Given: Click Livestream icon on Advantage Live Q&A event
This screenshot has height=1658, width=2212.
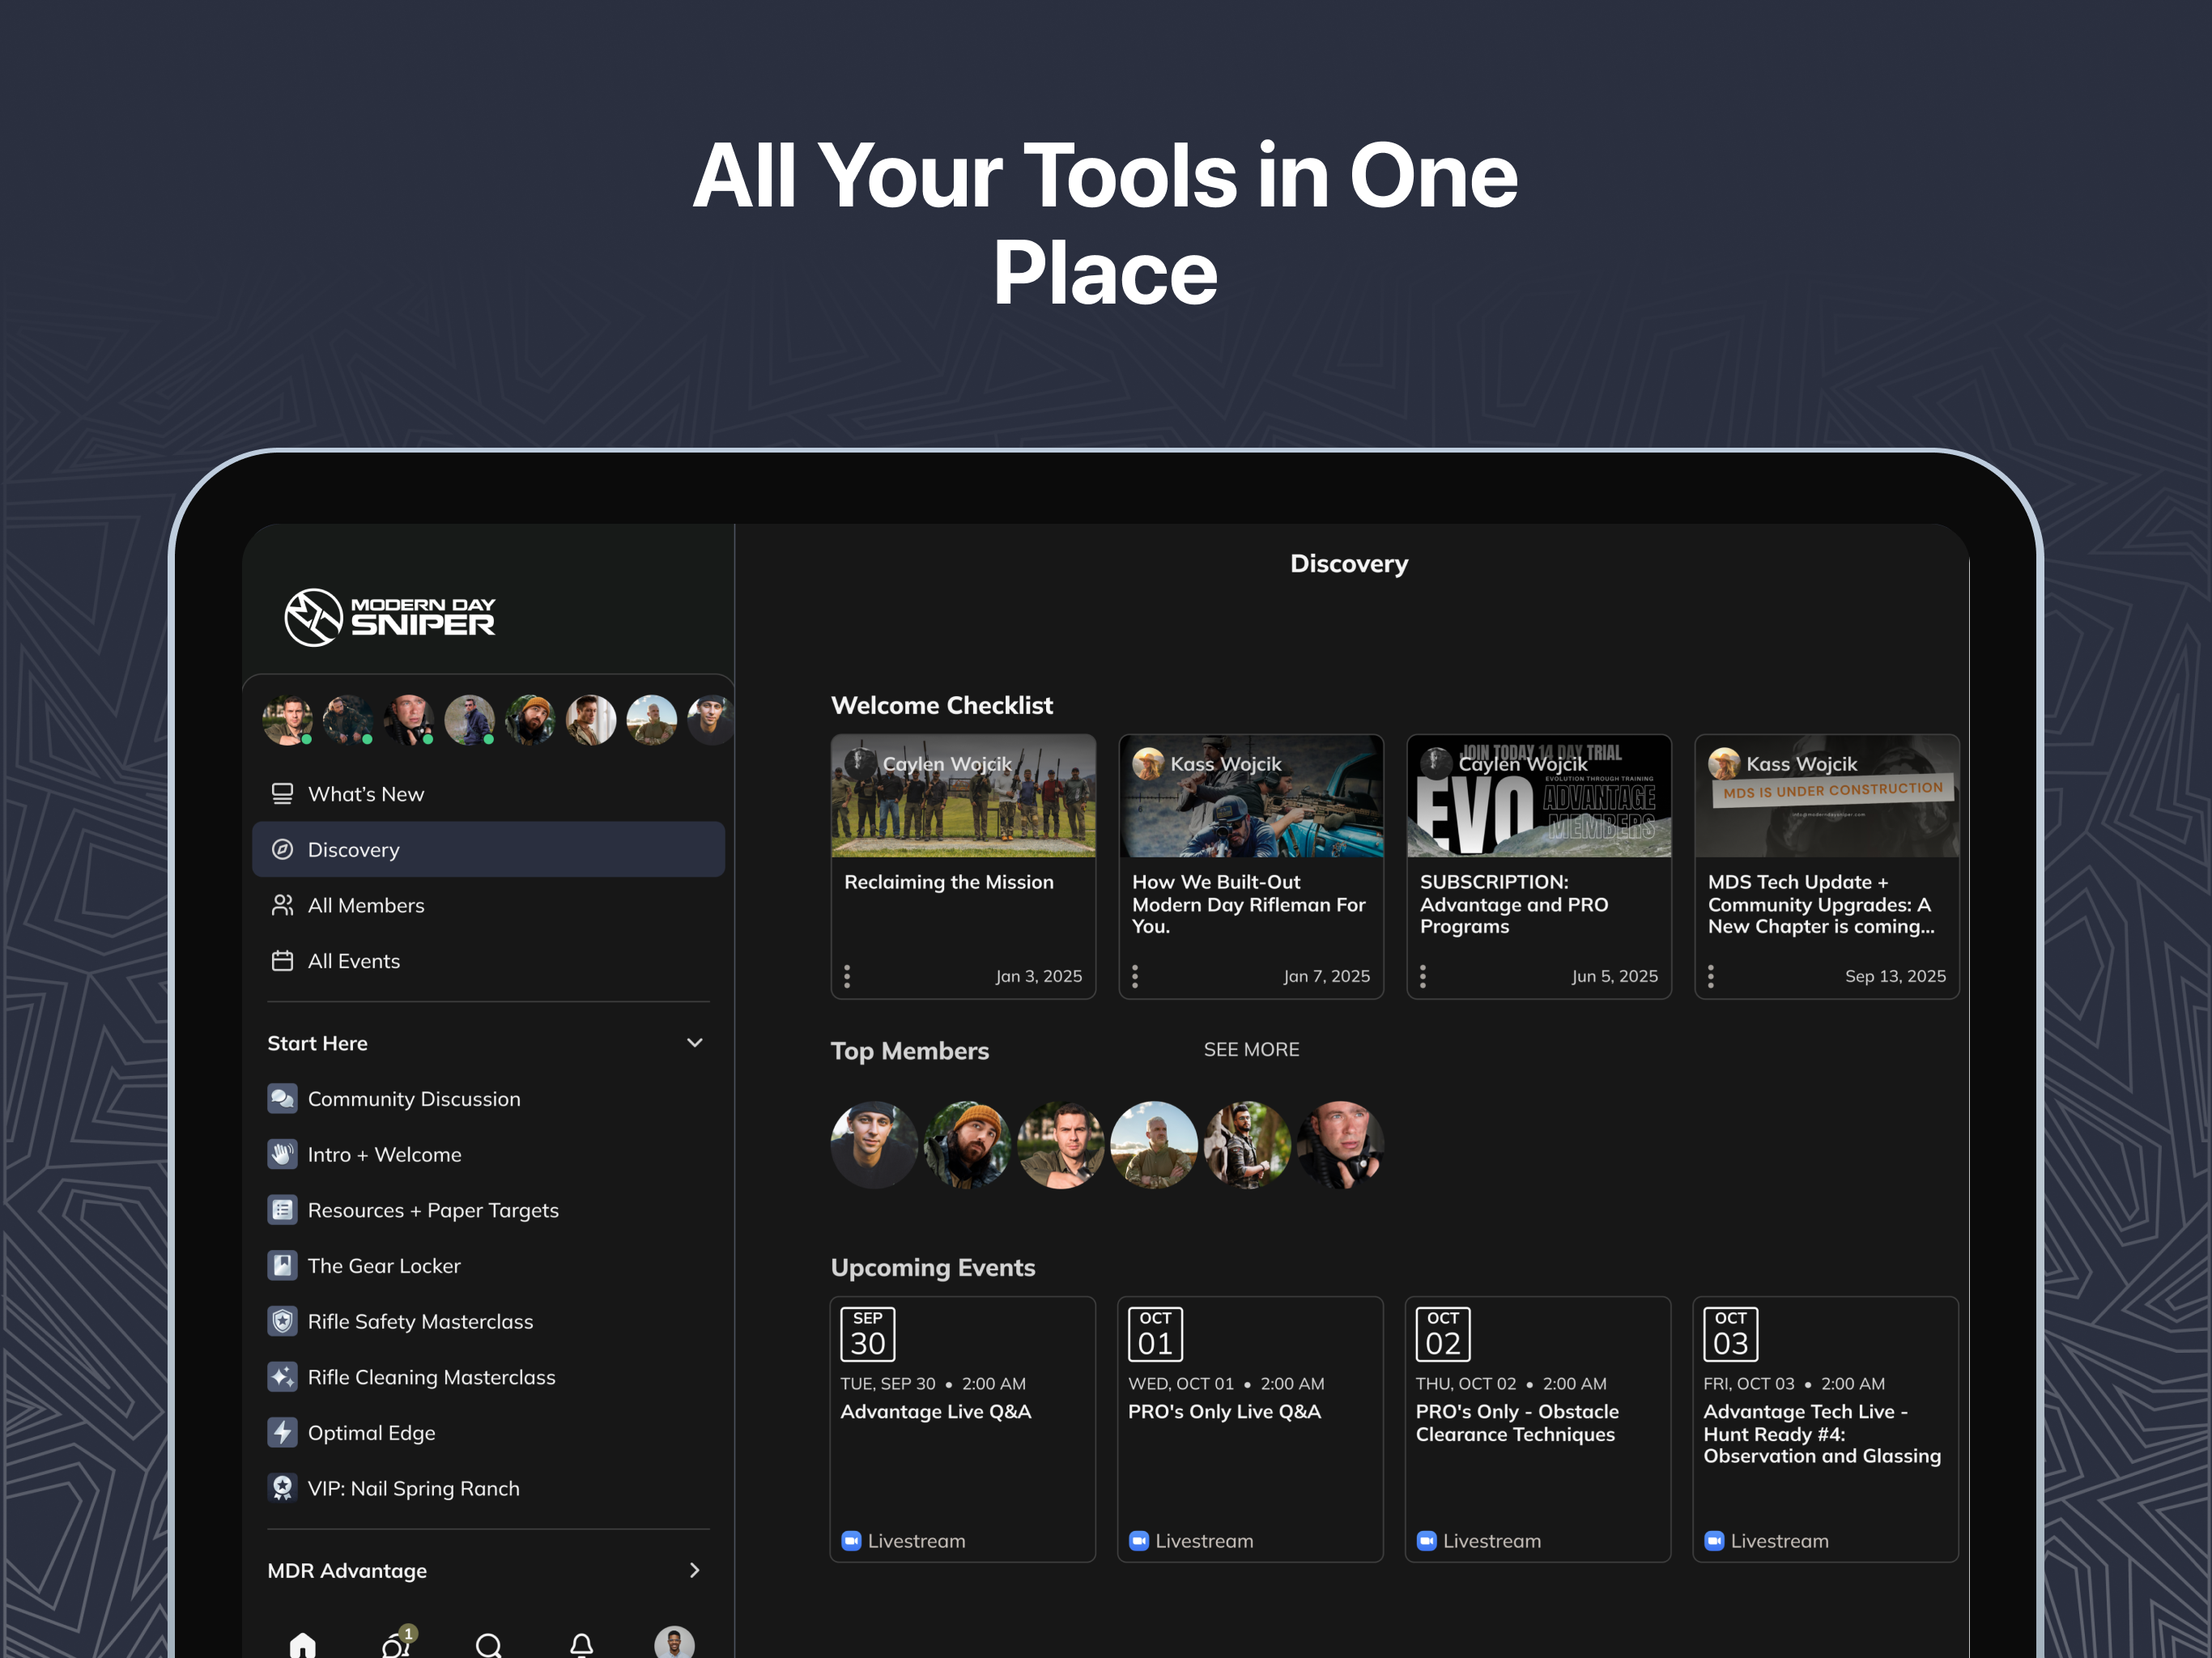Looking at the screenshot, I should click(851, 1541).
